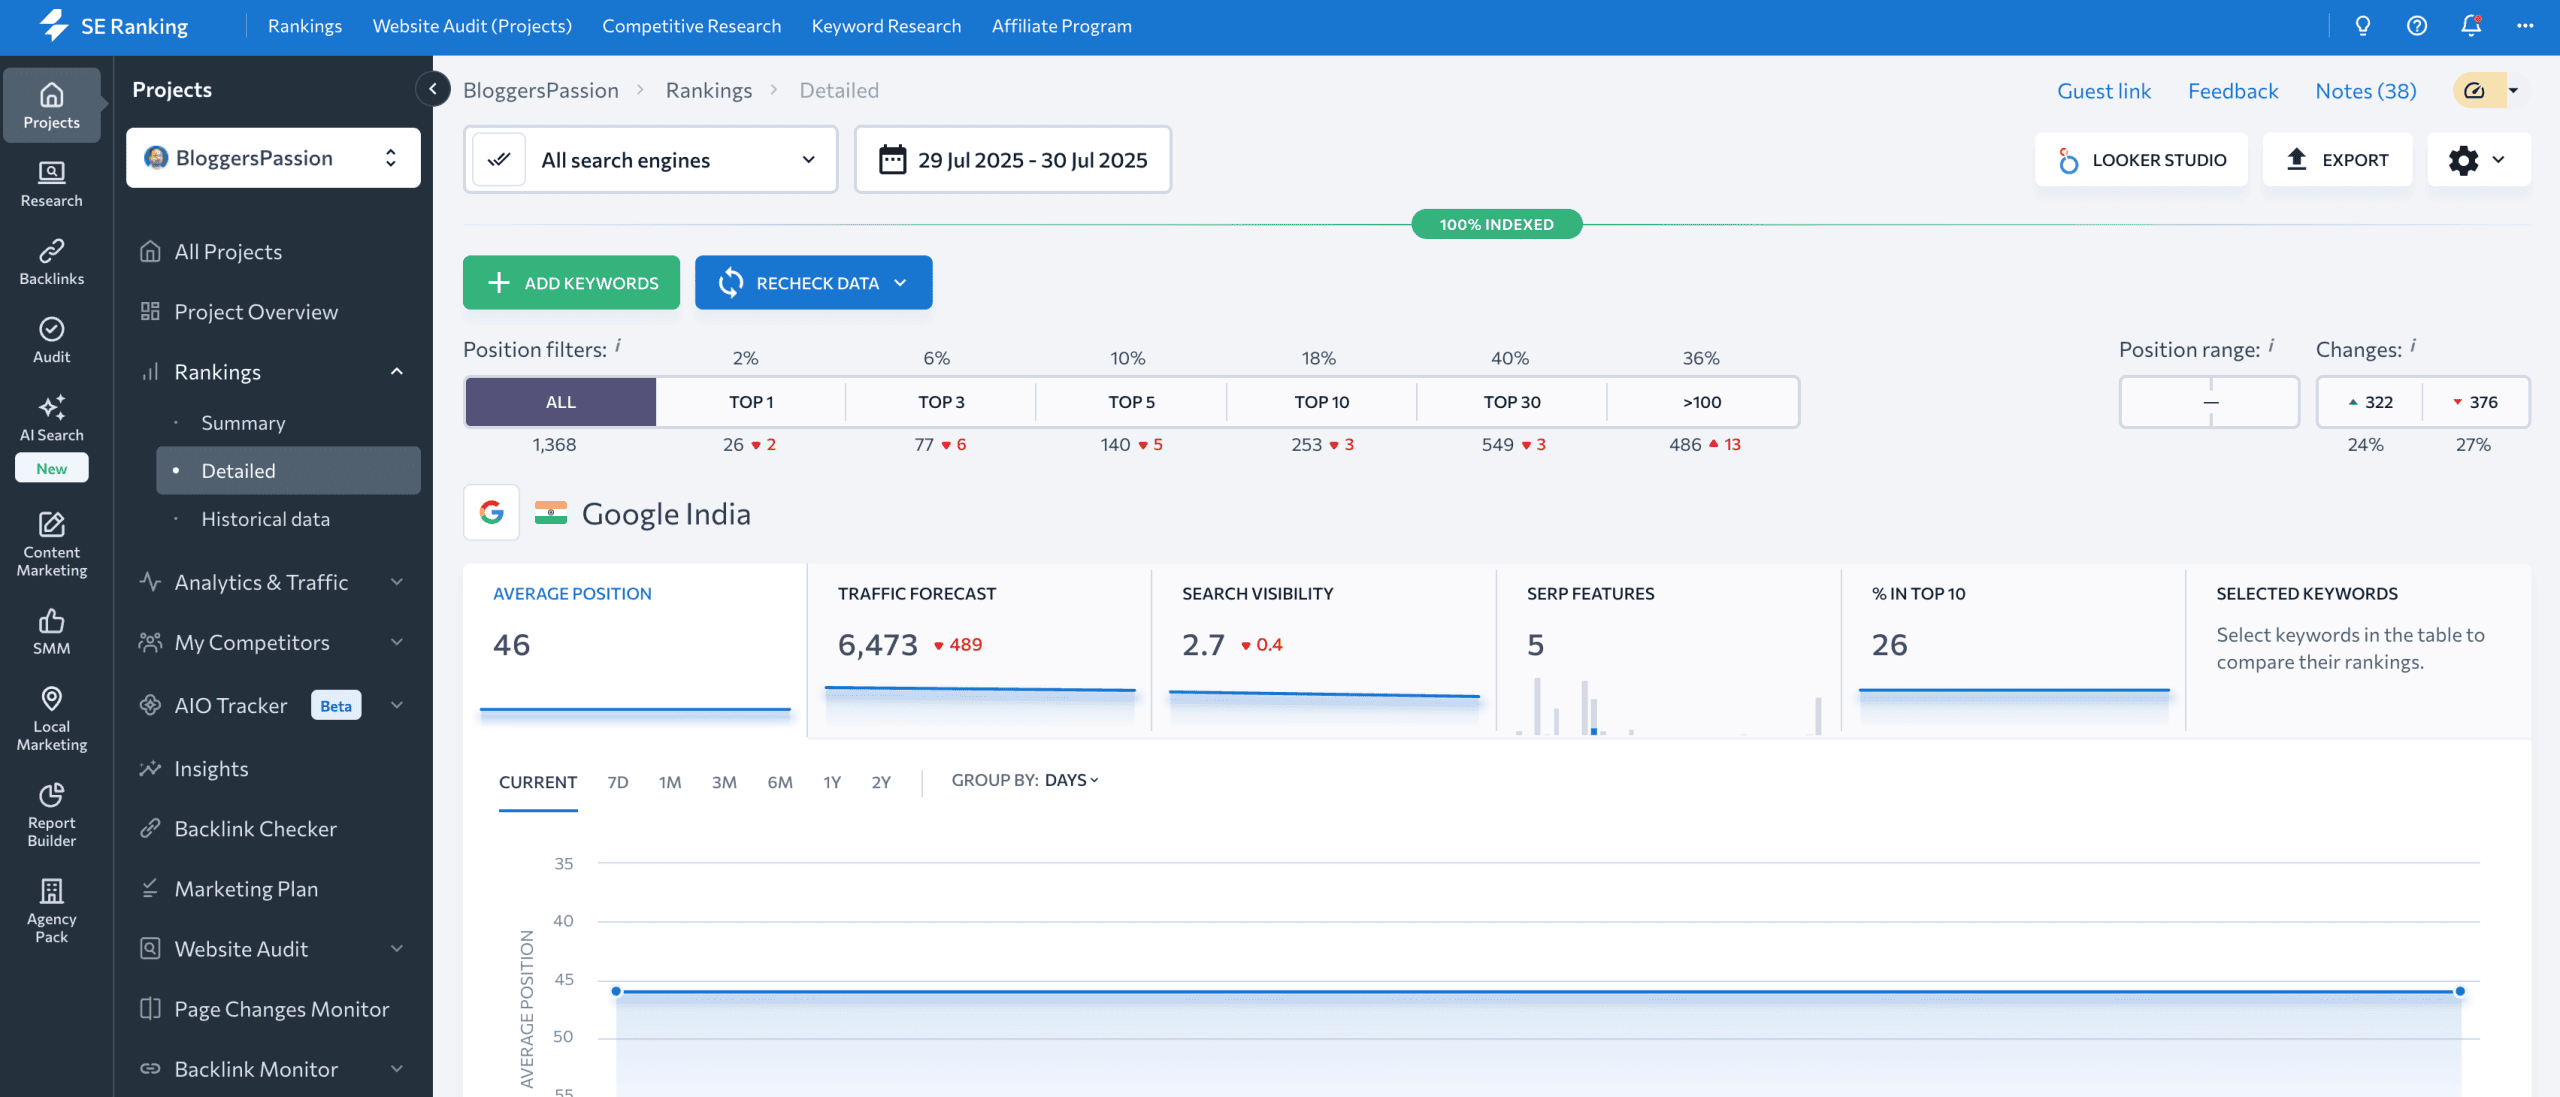Open the Audit sidebar icon
This screenshot has width=2560, height=1097.
click(x=51, y=340)
